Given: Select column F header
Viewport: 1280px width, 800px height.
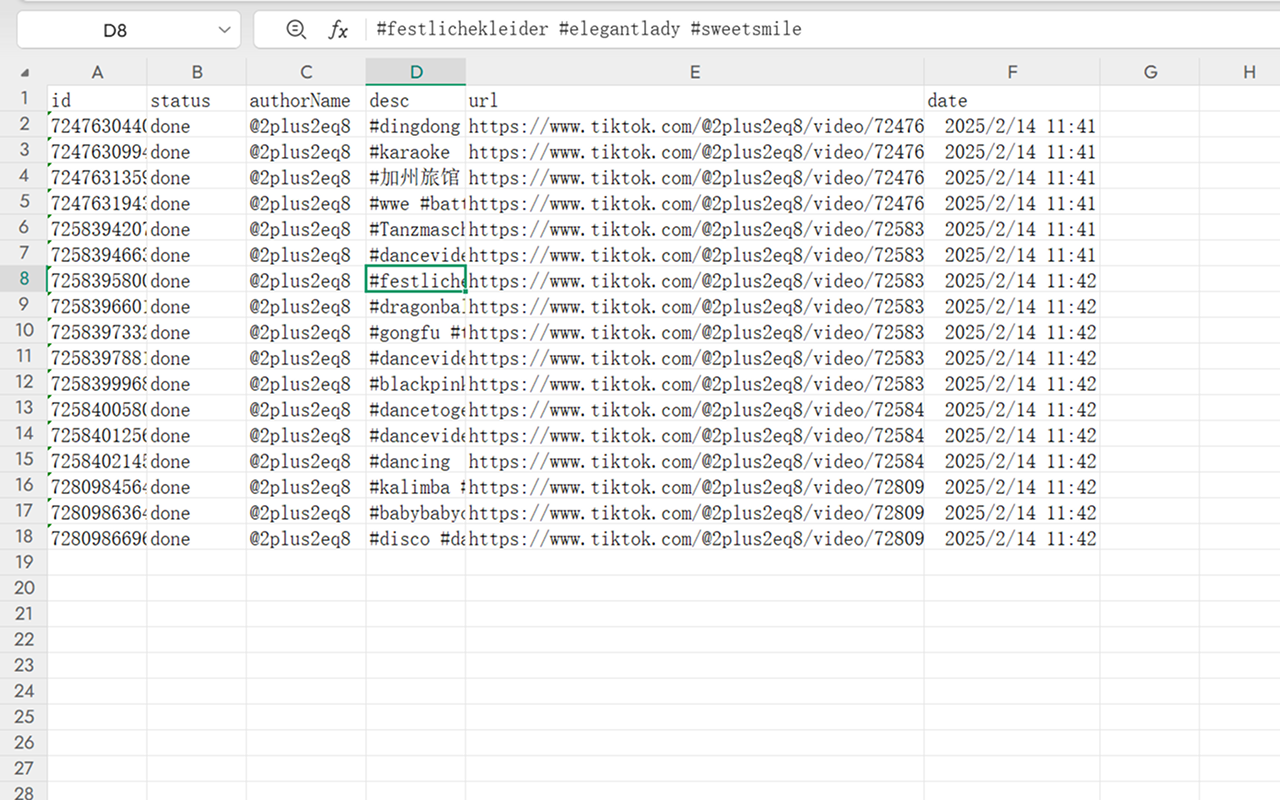Looking at the screenshot, I should [x=1012, y=72].
